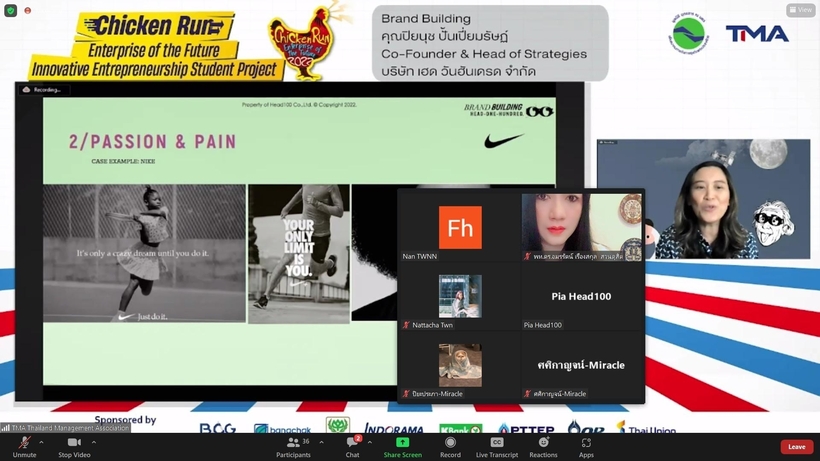The width and height of the screenshot is (820, 461).
Task: Select the ปิยปรภา-Miracle thumbnail with photo
Action: coord(460,365)
